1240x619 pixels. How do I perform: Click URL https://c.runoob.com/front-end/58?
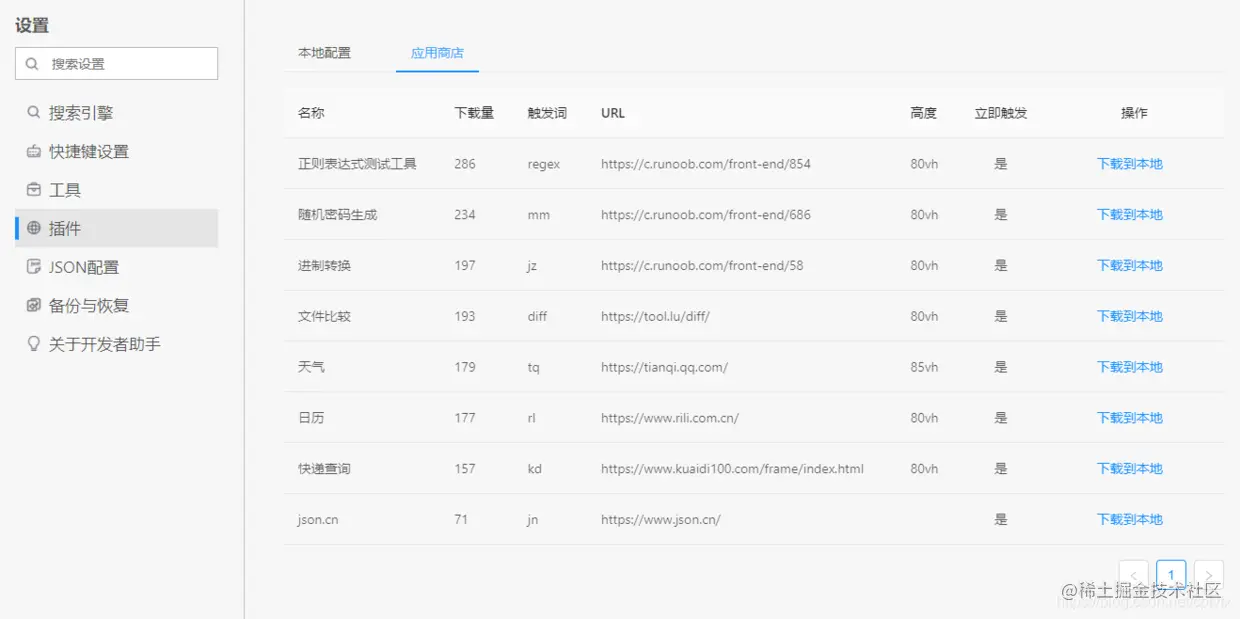click(702, 266)
